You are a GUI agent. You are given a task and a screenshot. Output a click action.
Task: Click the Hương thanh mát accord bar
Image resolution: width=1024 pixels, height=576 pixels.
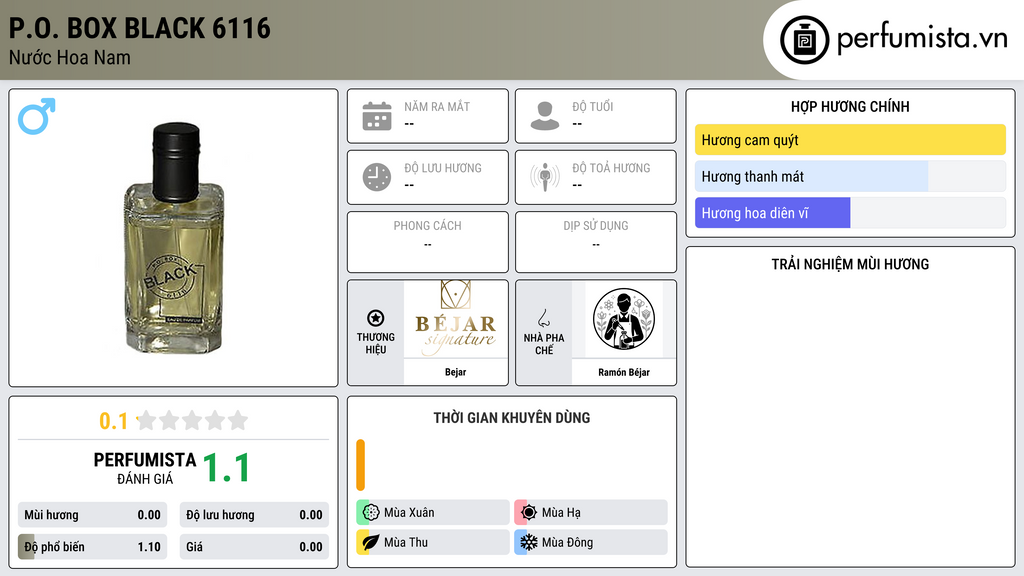click(850, 176)
